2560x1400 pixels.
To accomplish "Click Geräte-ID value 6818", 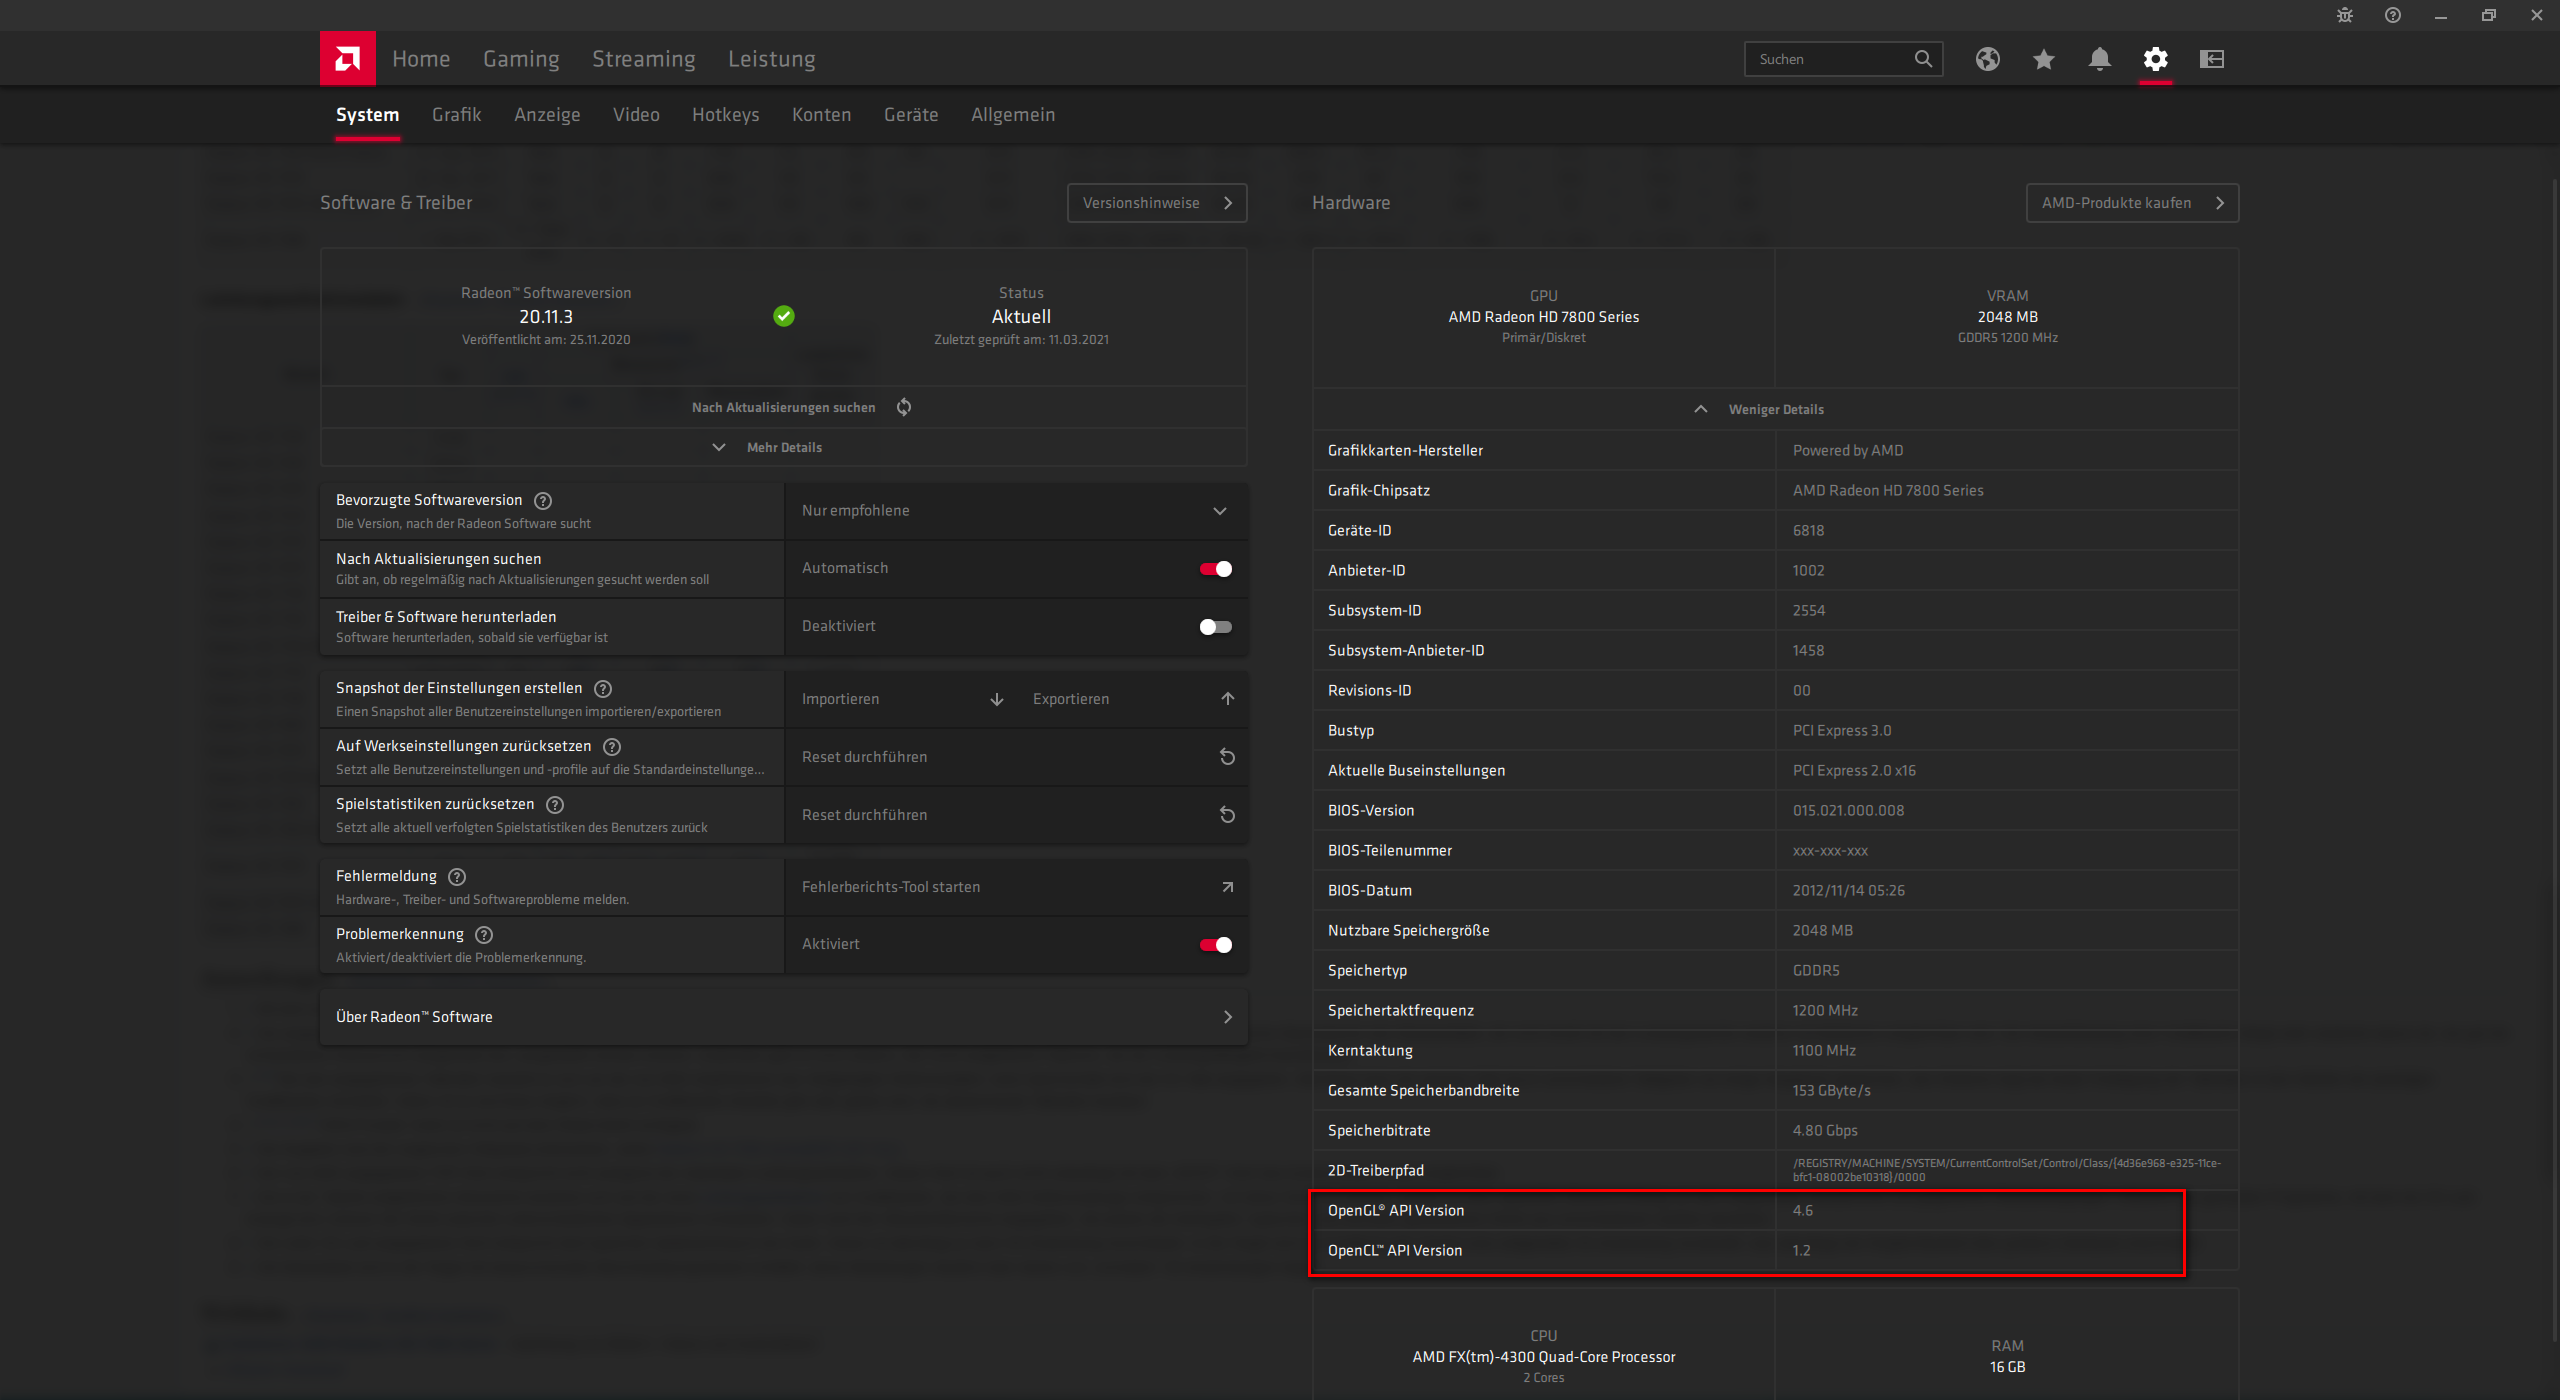I will (1808, 531).
